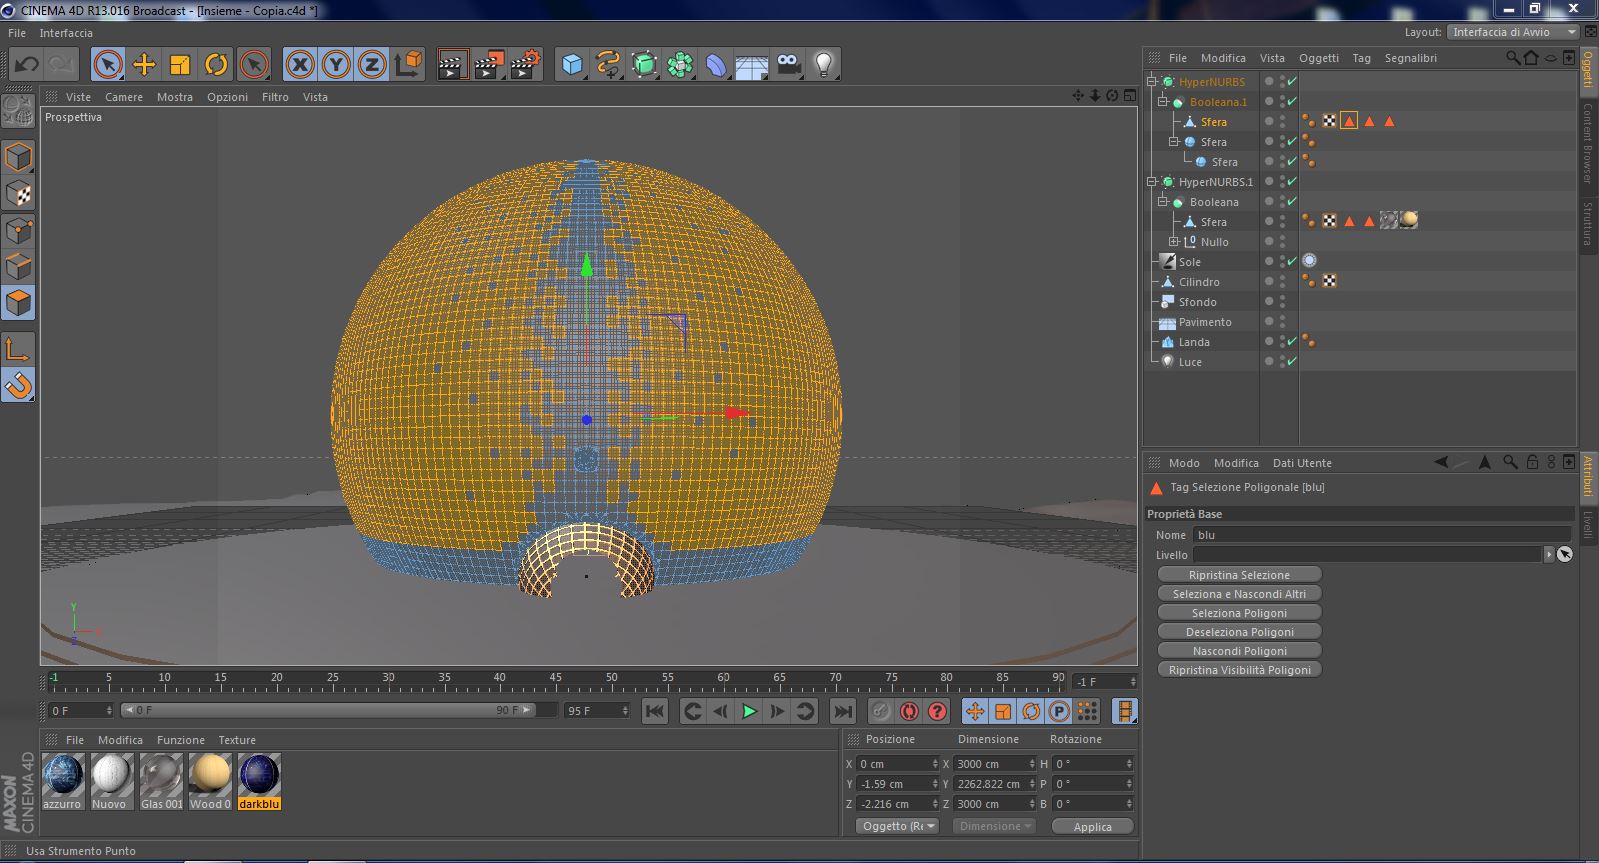Expand the Nullo object in the tree

[x=1174, y=242]
